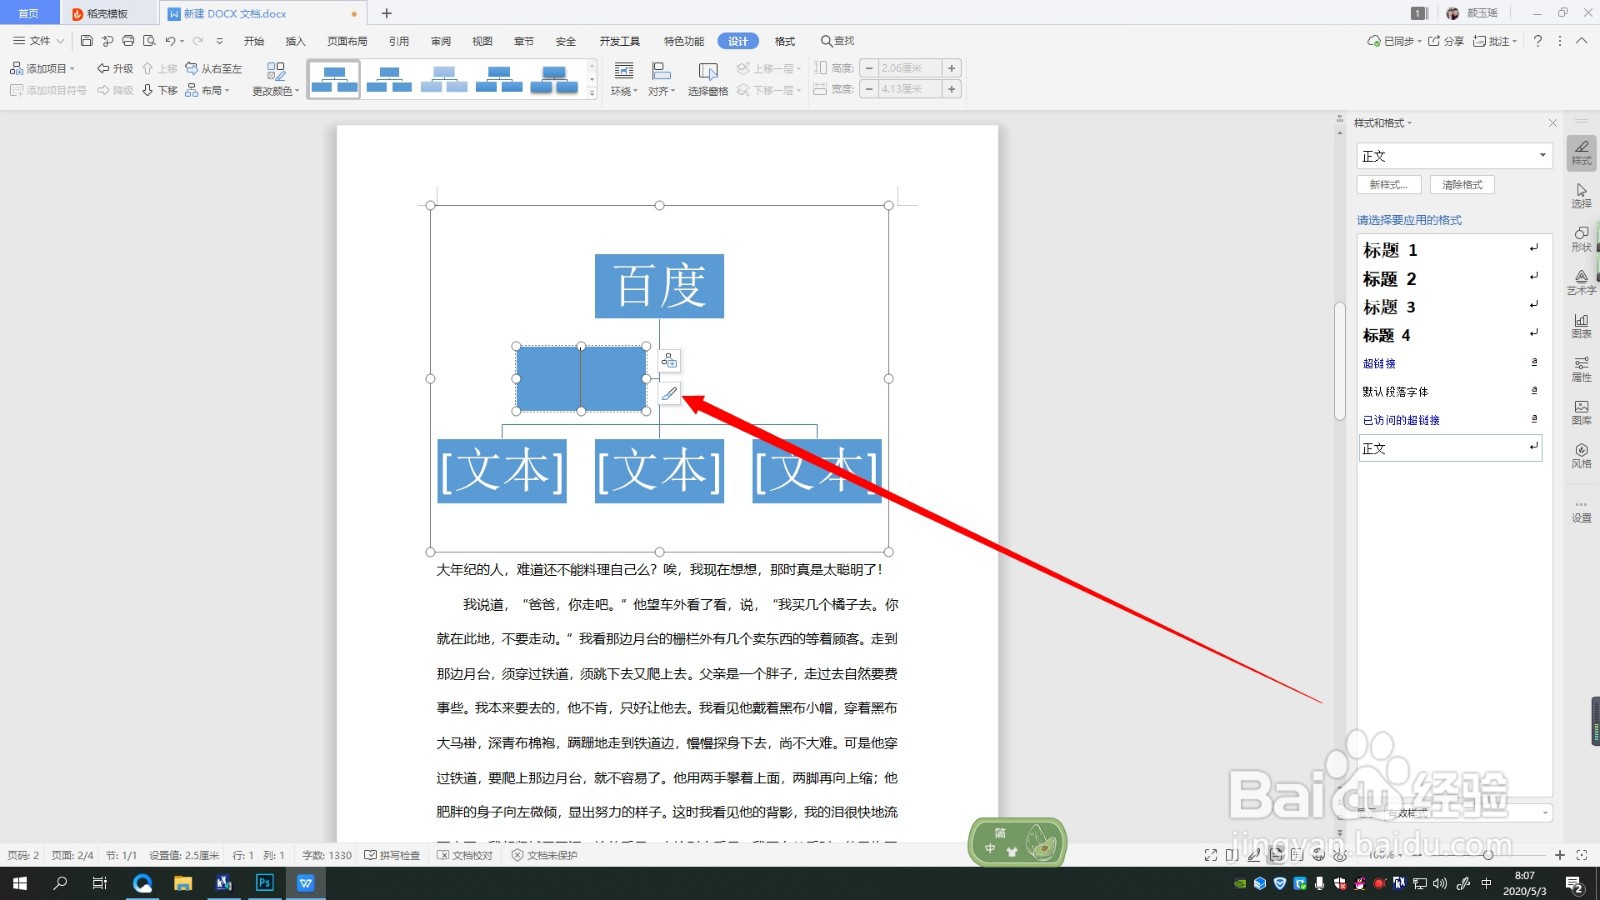This screenshot has width=1600, height=900.
Task: Open the 布局 layout dropdown
Action: 208,90
